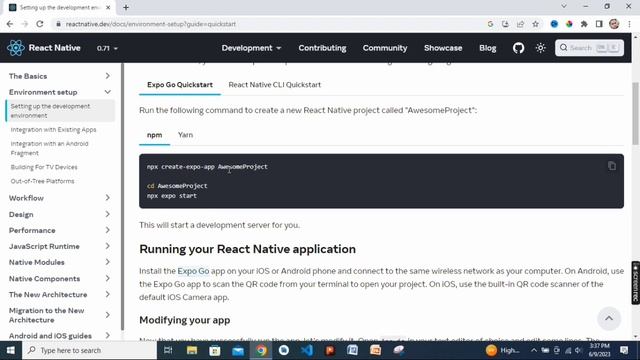Click the page vertical scrollbar thumb
This screenshot has height=360, width=640.
tap(636, 113)
